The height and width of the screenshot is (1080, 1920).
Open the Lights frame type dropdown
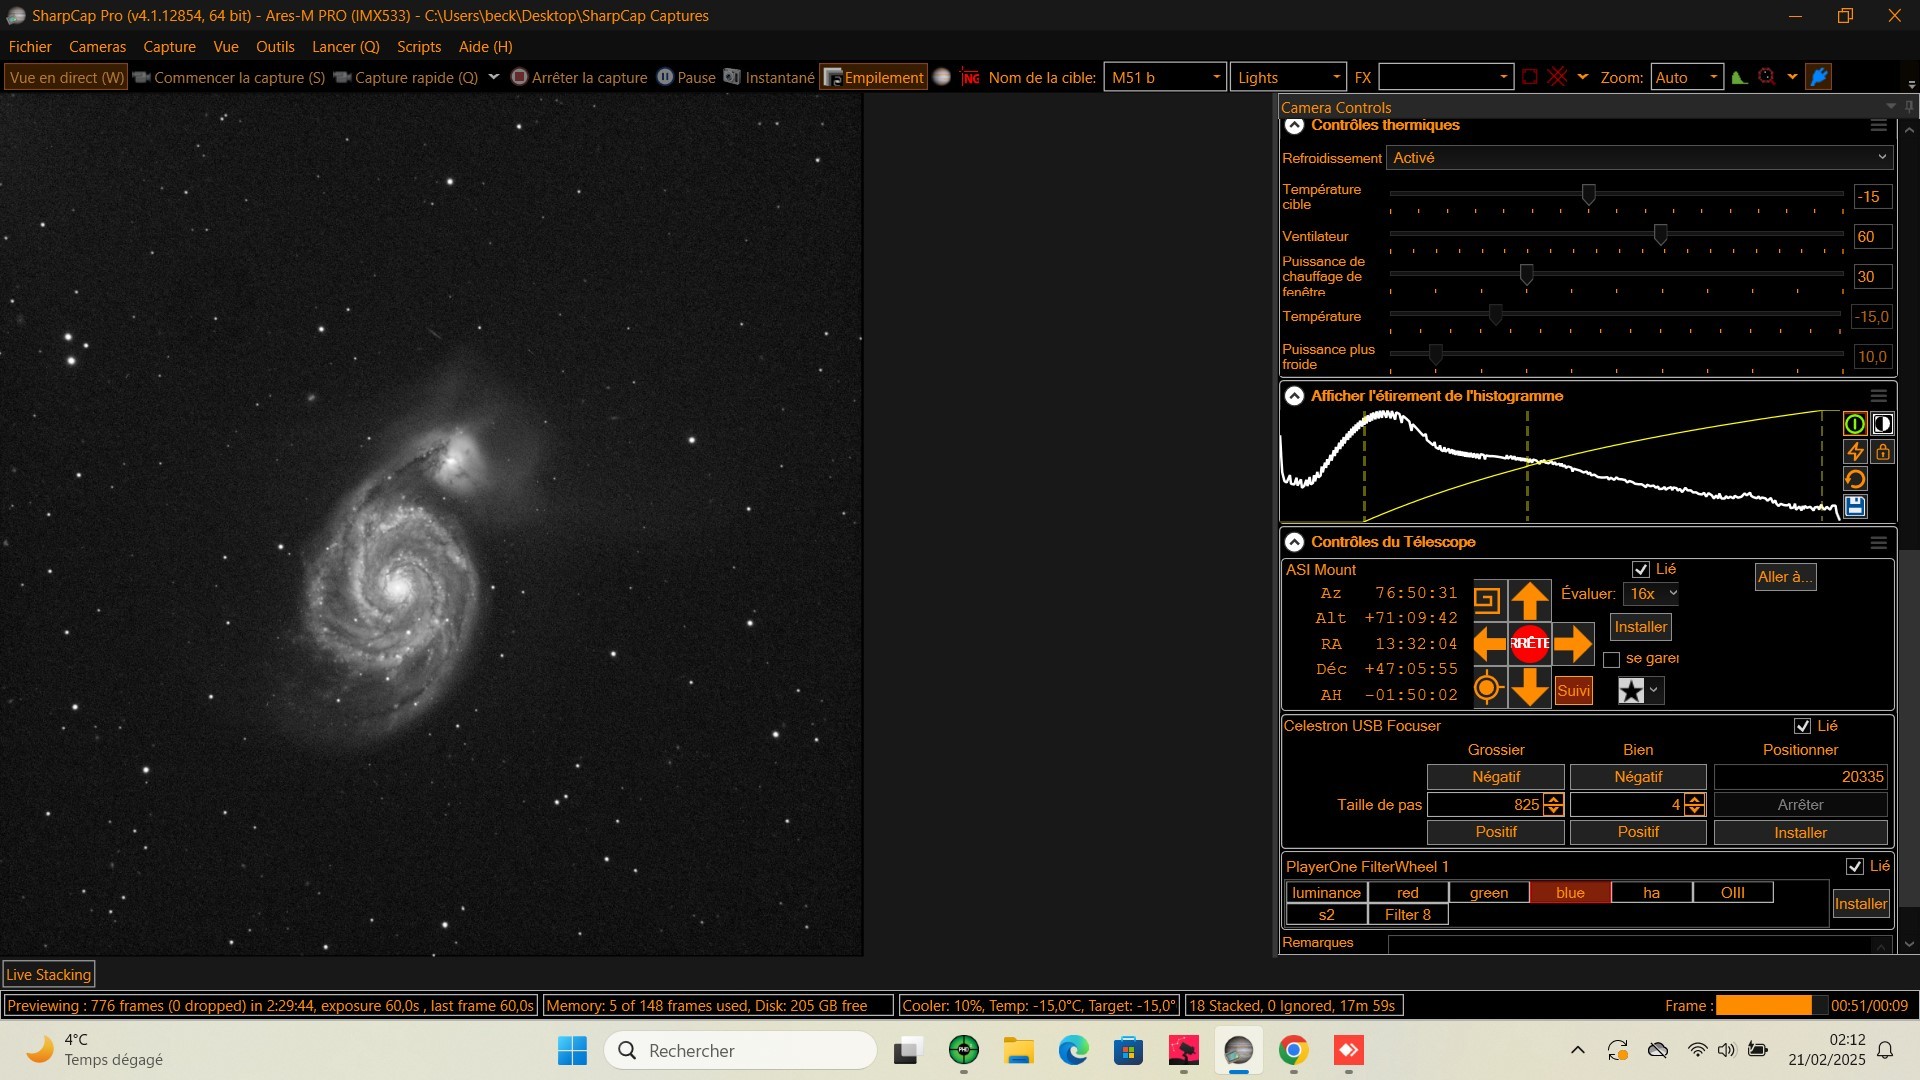pos(1288,77)
